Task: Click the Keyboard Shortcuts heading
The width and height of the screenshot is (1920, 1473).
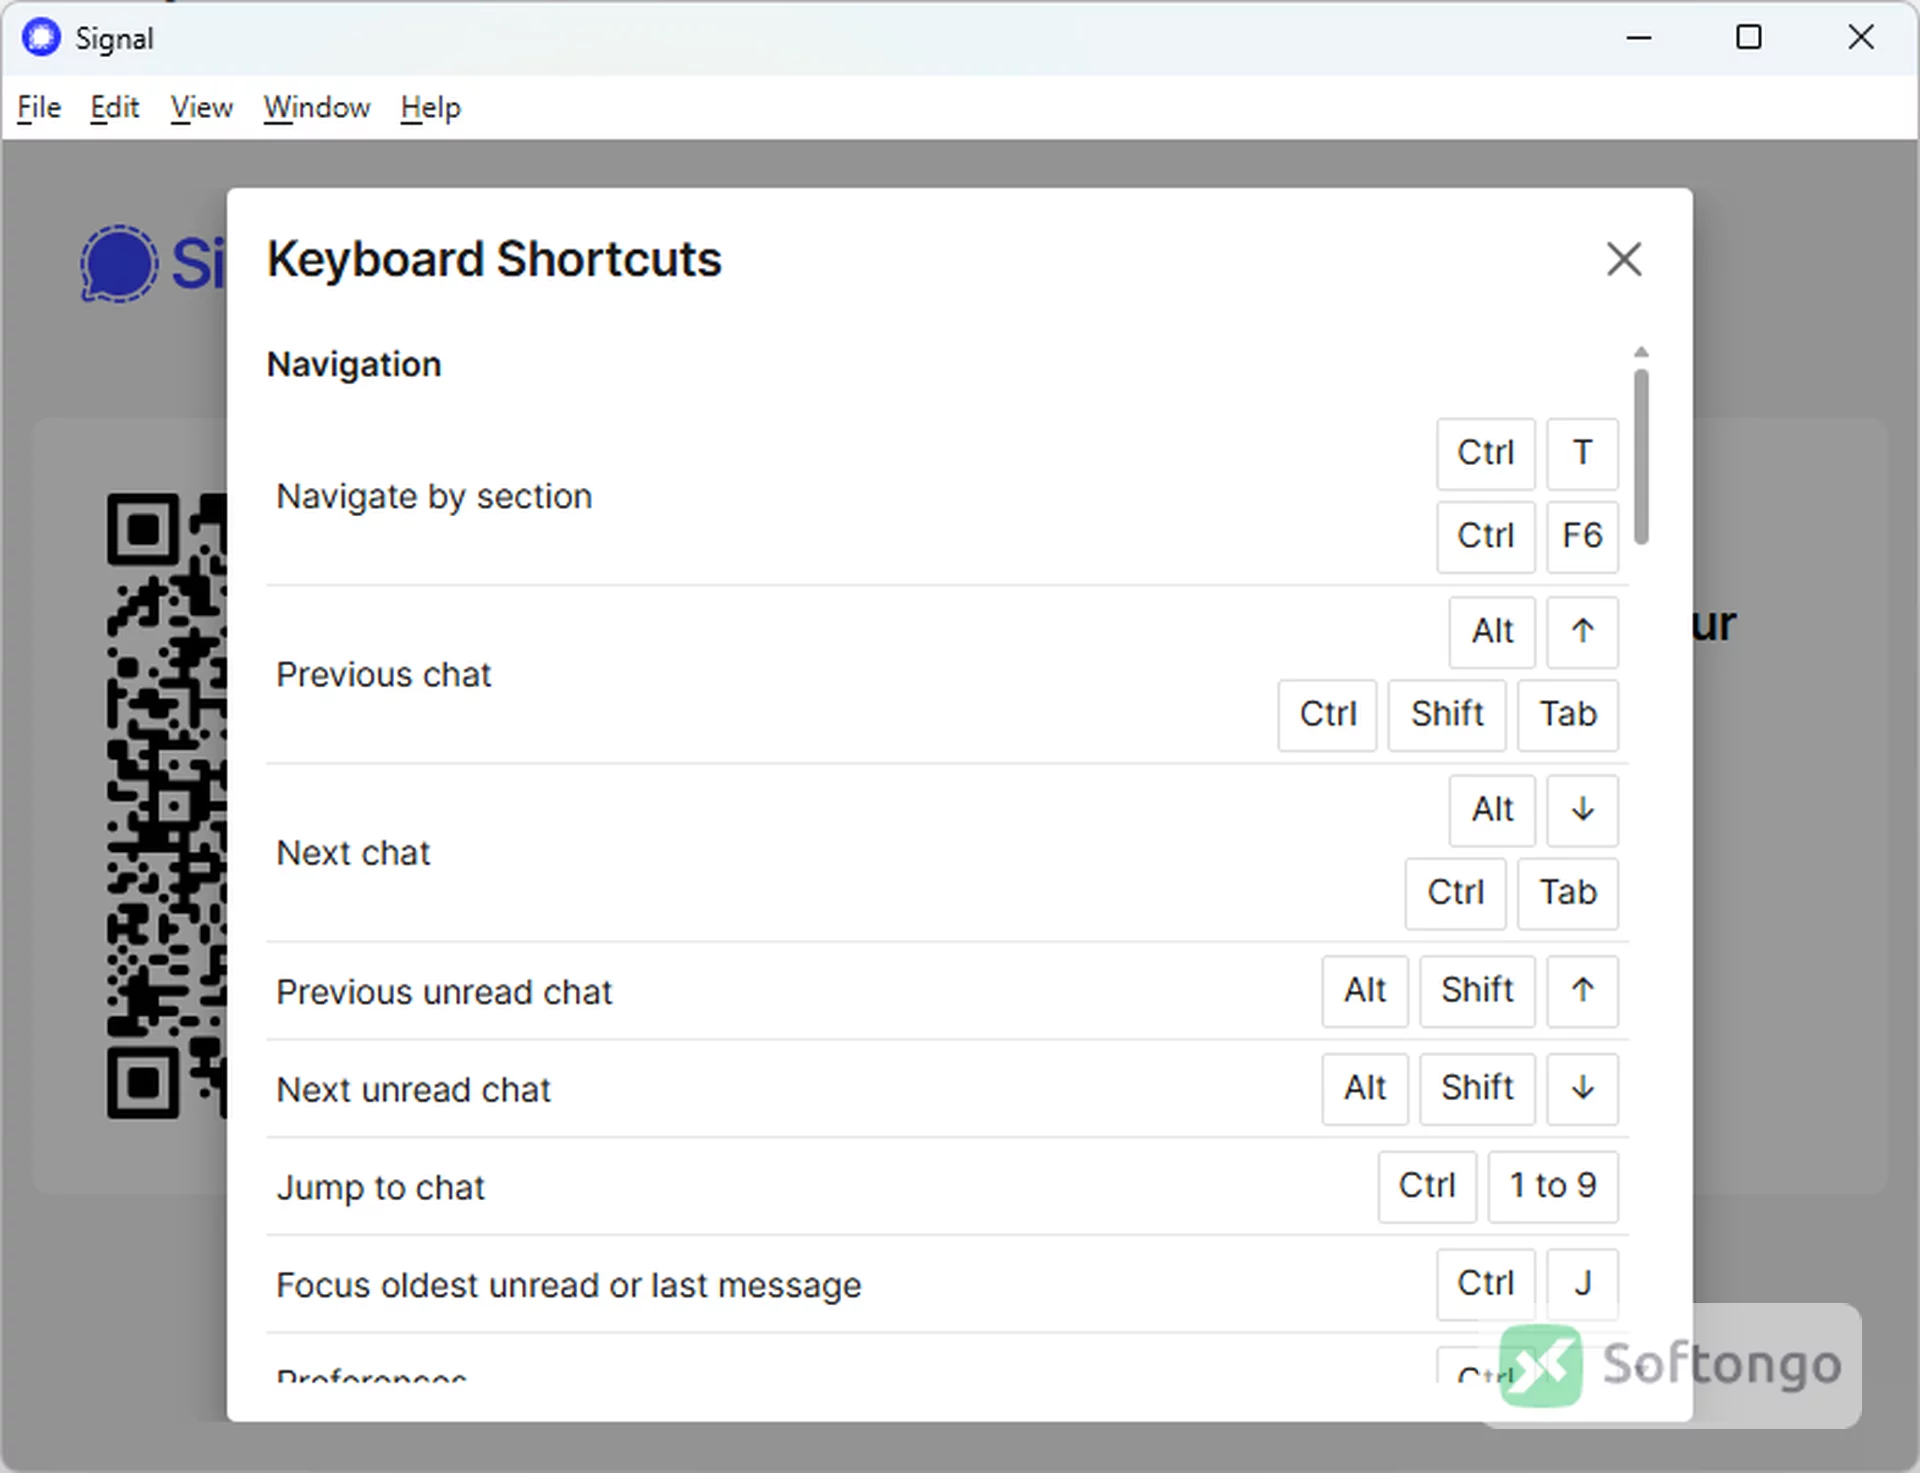Action: click(494, 259)
